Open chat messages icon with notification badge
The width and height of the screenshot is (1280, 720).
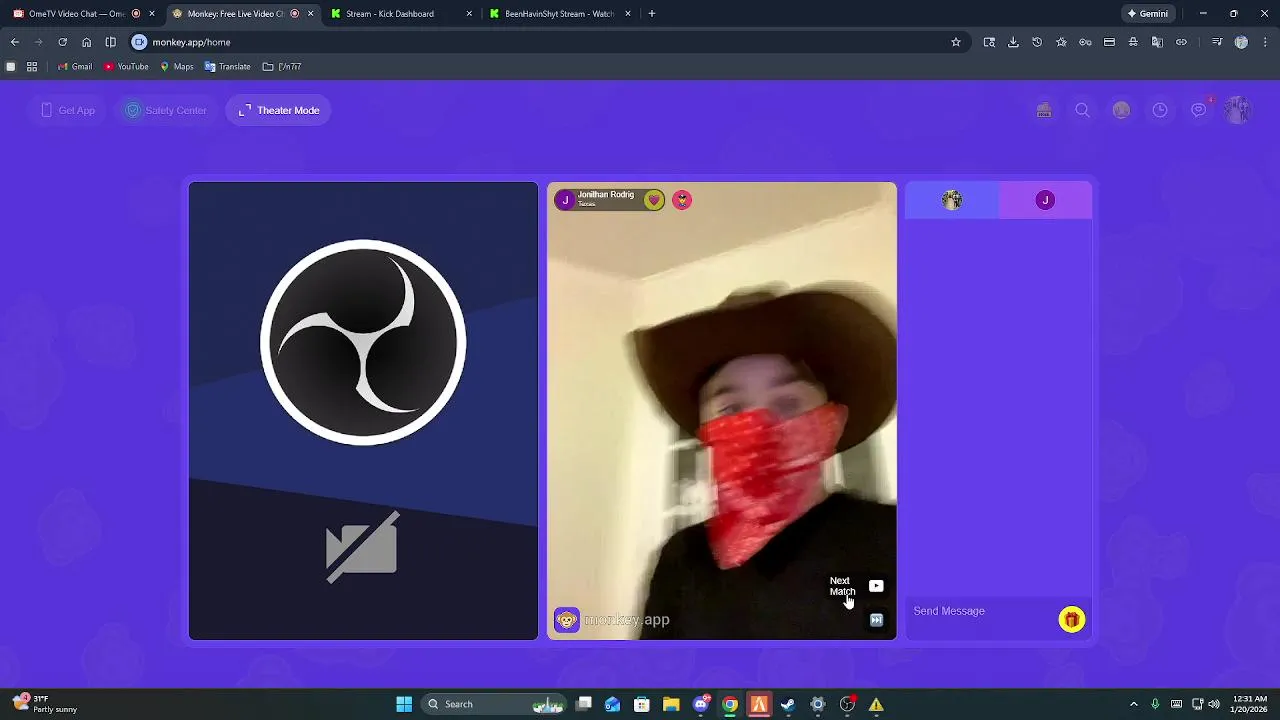point(1199,110)
